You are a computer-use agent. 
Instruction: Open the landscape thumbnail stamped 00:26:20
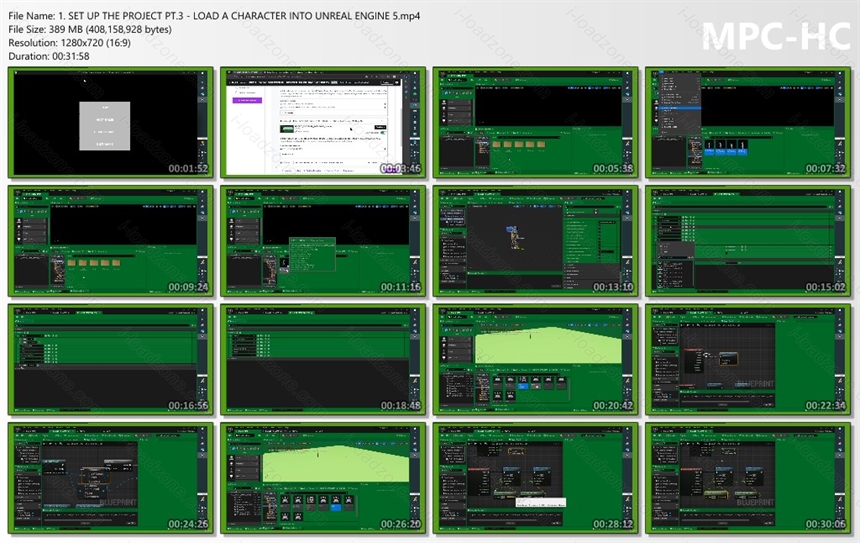(323, 478)
